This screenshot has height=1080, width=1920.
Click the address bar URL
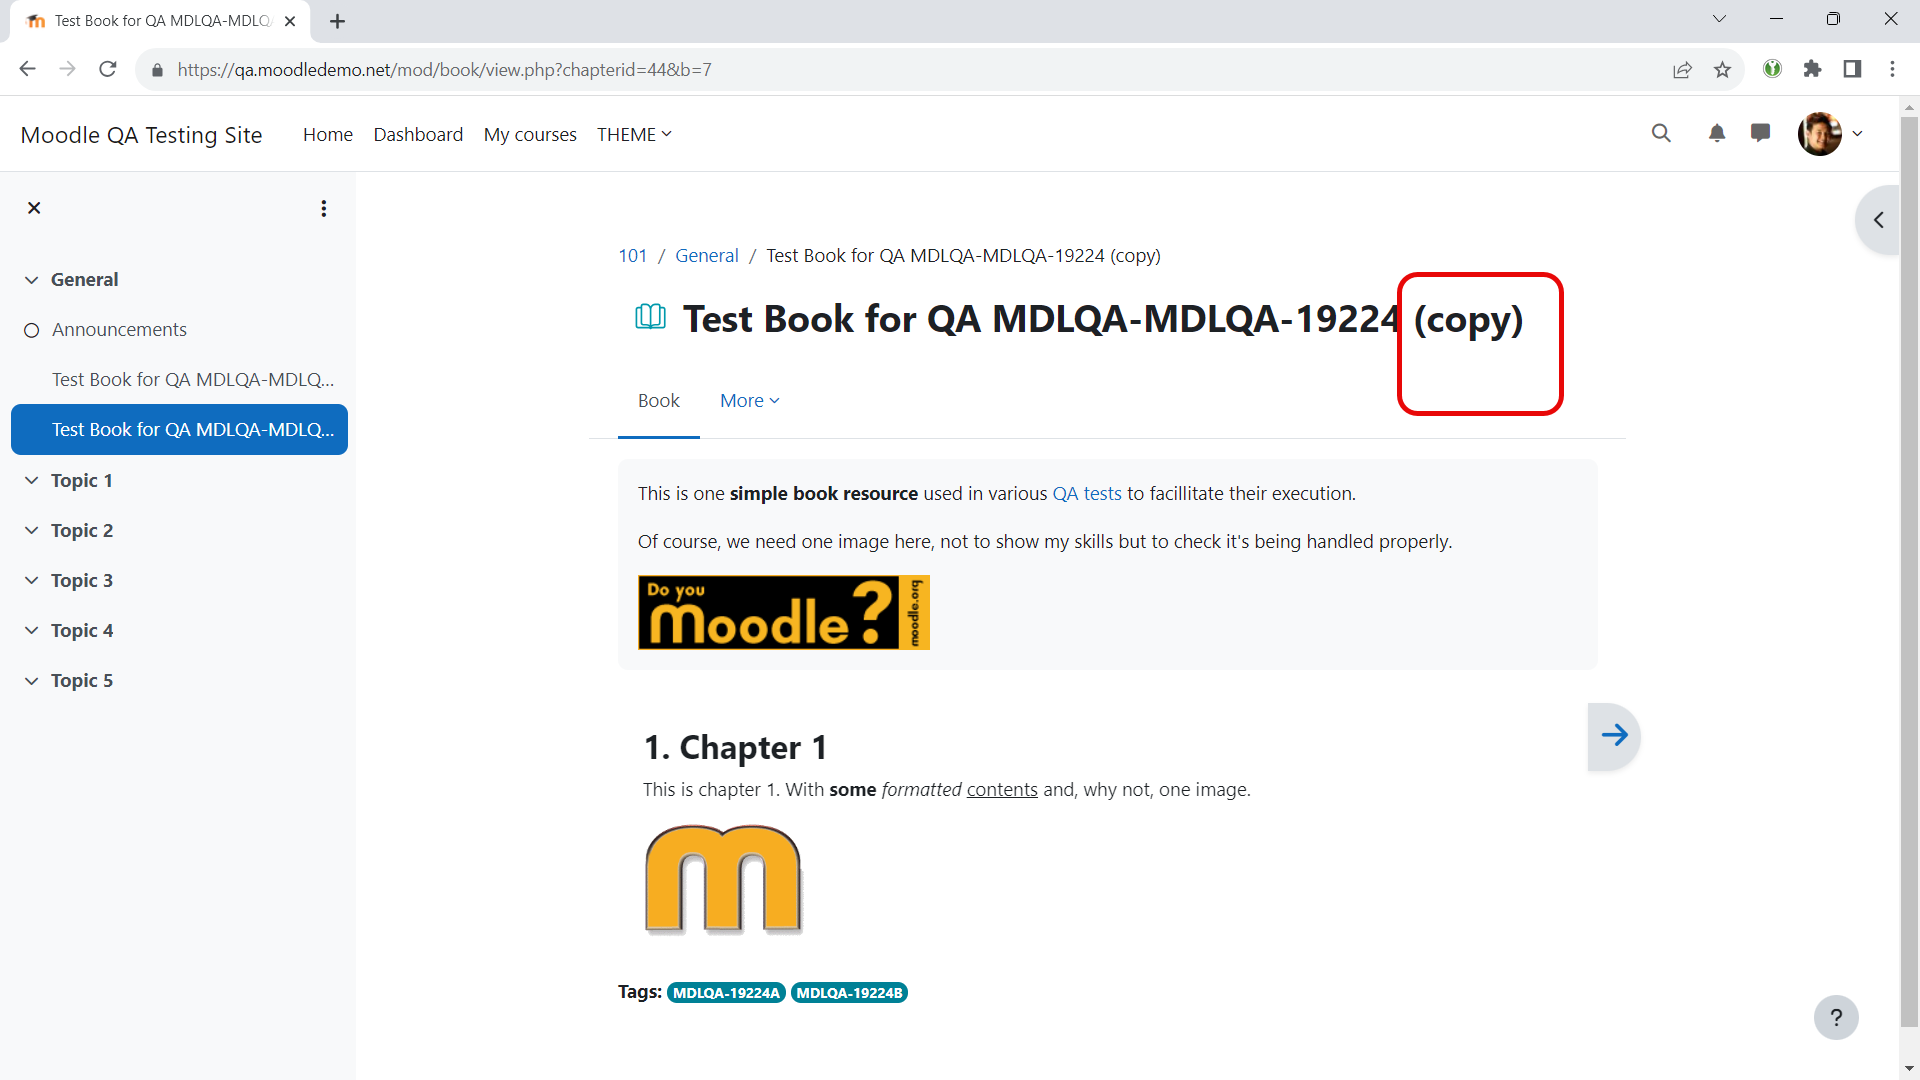coord(444,70)
